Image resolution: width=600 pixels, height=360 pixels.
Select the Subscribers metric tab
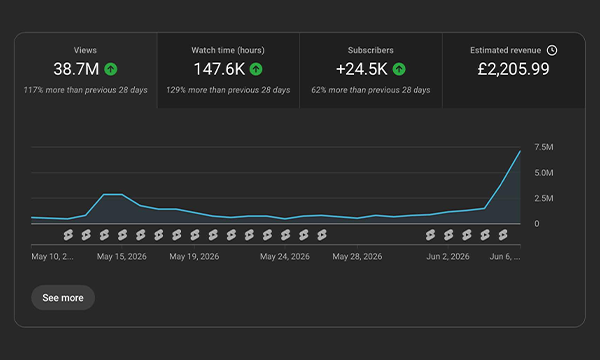point(371,70)
